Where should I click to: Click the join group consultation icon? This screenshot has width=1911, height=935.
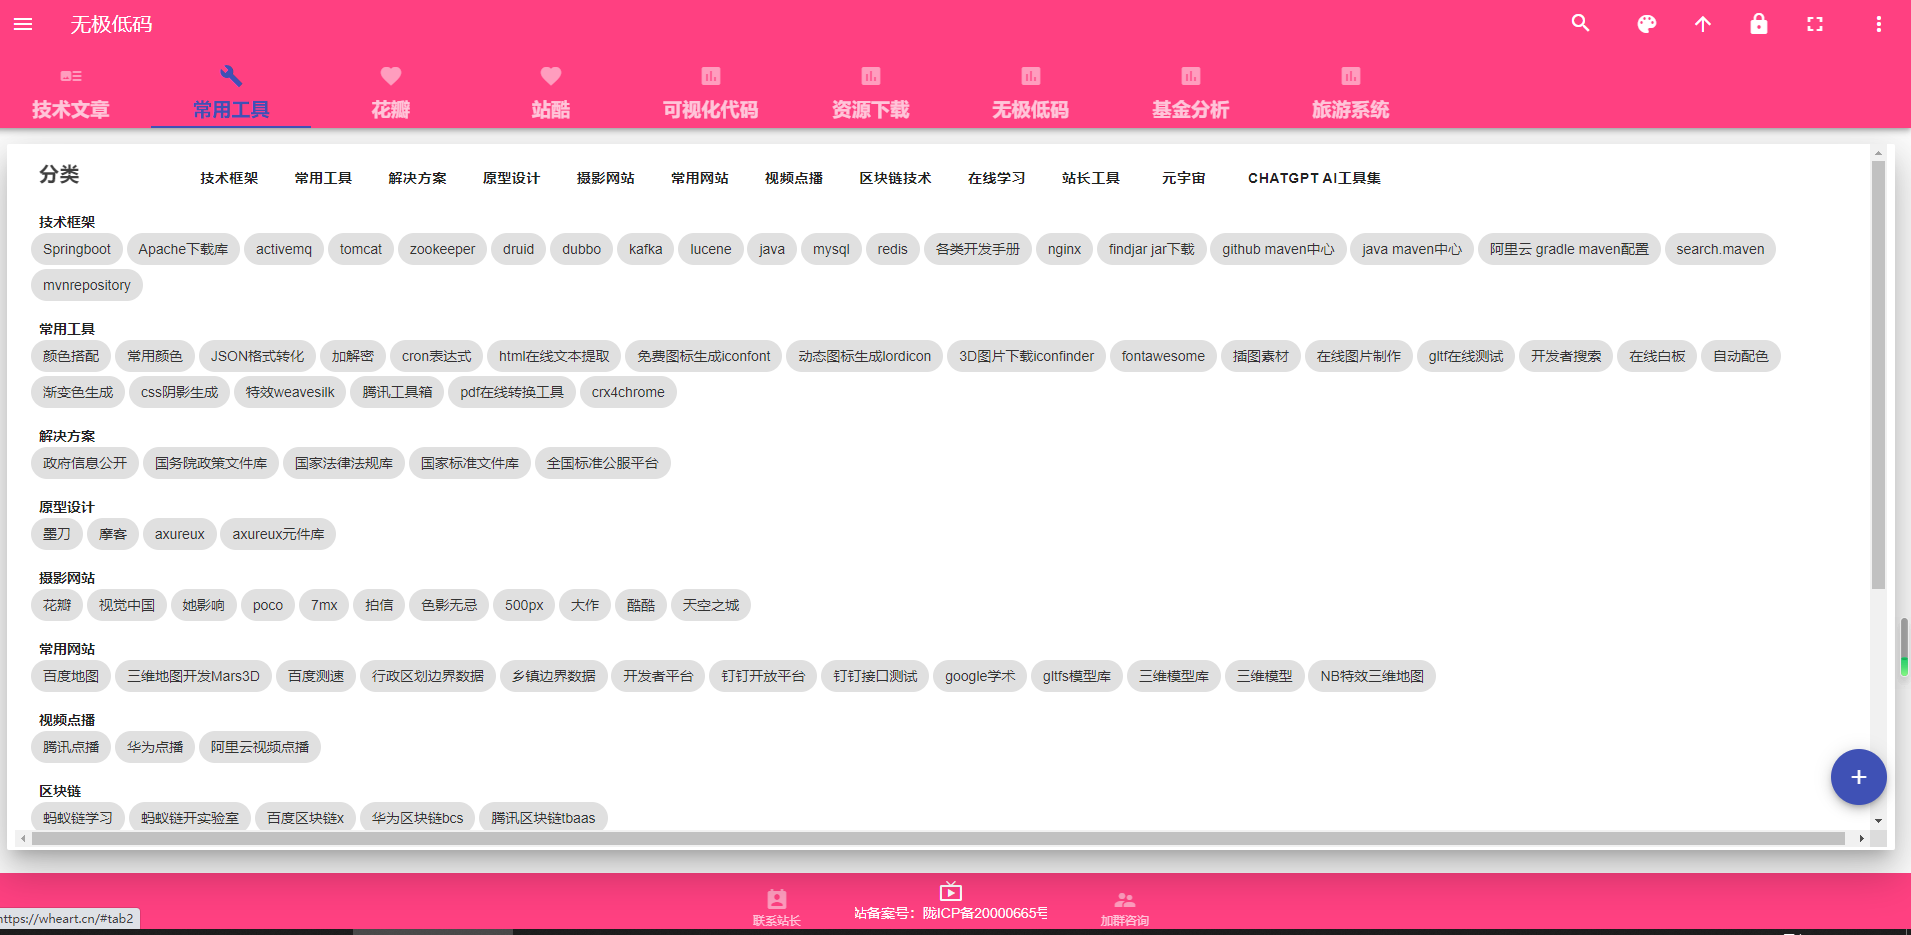(1124, 900)
